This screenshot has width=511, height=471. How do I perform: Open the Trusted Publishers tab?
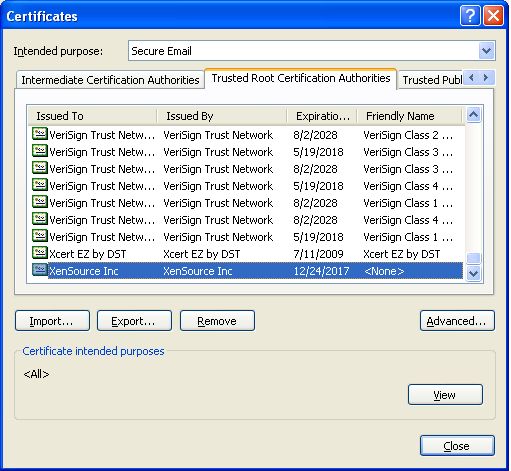[432, 80]
